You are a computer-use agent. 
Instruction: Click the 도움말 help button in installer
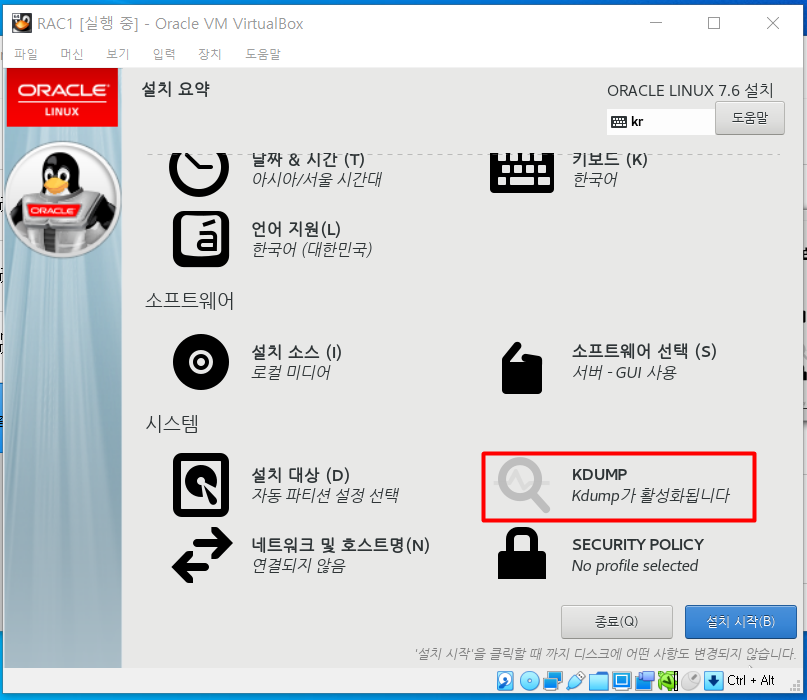pos(749,118)
